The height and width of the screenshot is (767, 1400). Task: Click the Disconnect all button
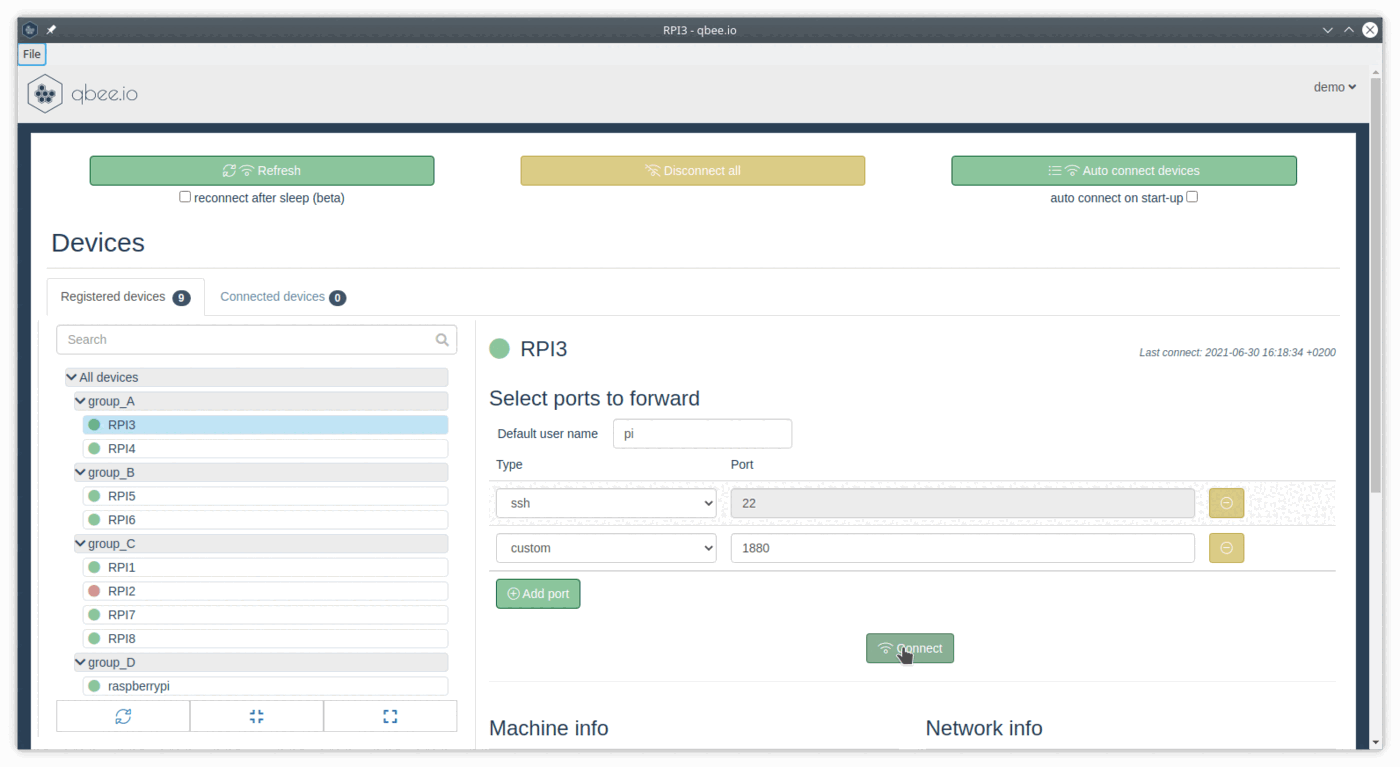coord(692,170)
